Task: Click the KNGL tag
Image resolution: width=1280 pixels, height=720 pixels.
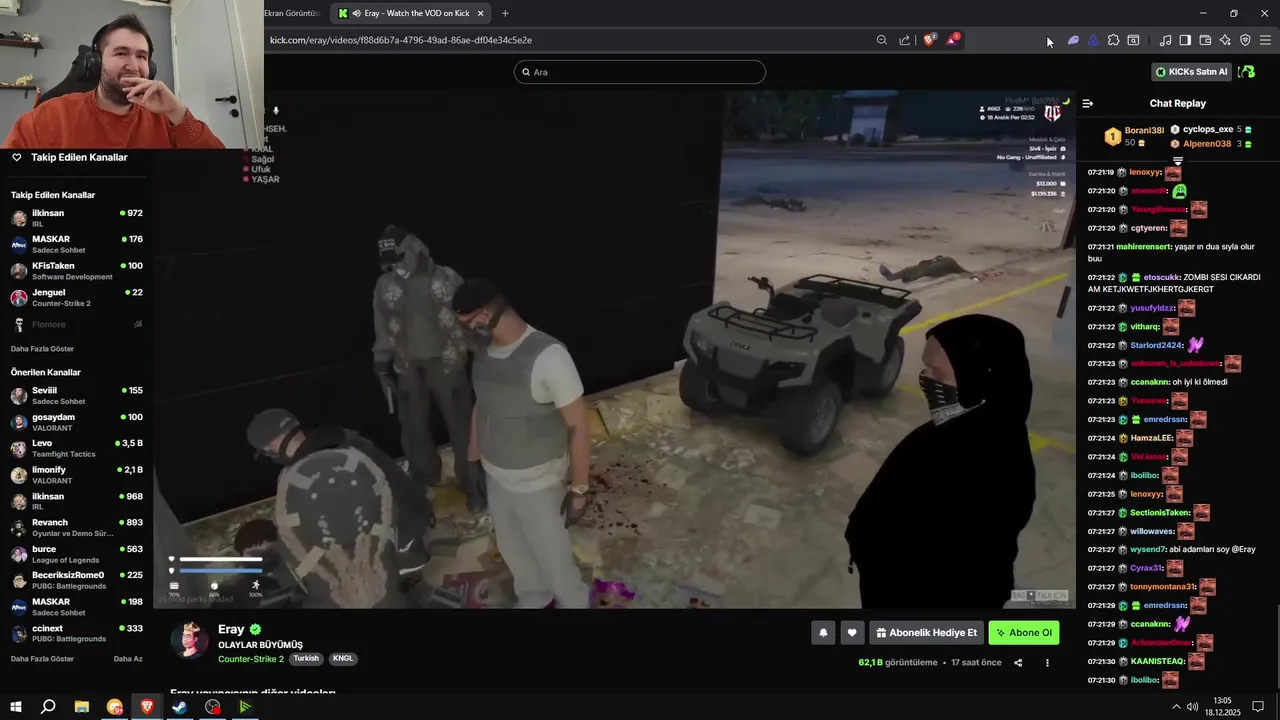Action: (x=343, y=659)
